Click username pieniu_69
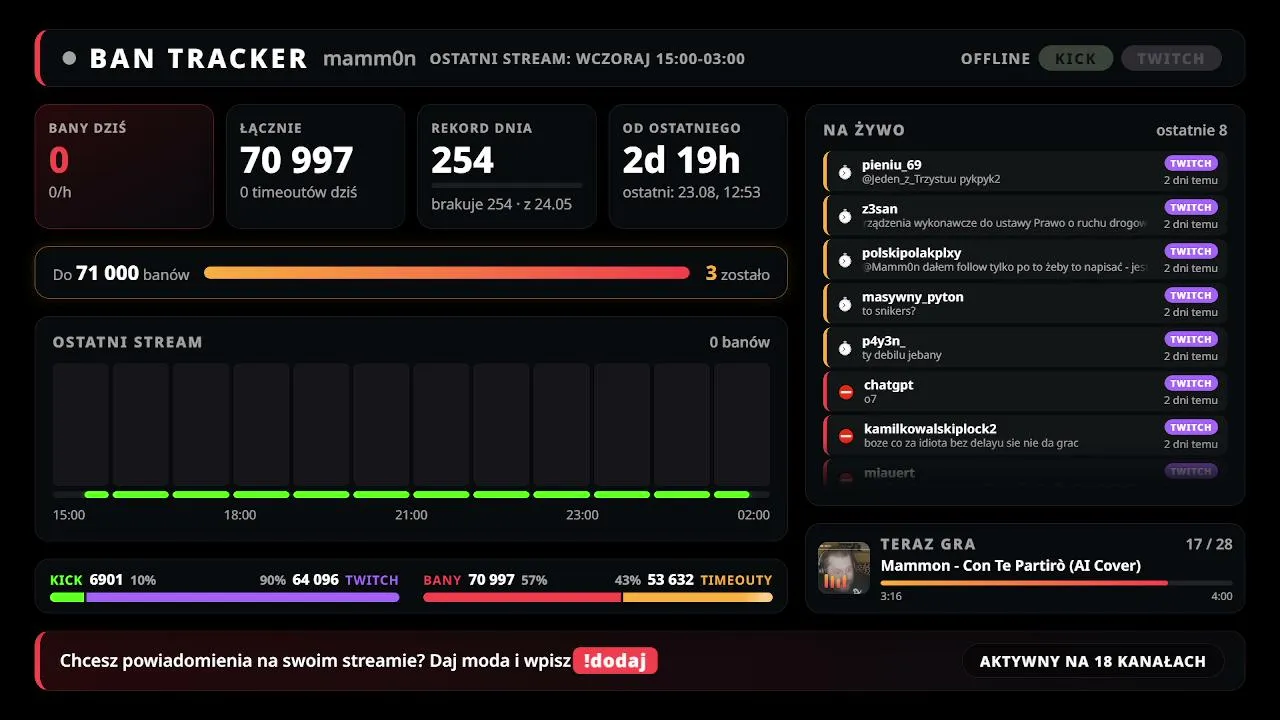The image size is (1280, 720). click(892, 165)
